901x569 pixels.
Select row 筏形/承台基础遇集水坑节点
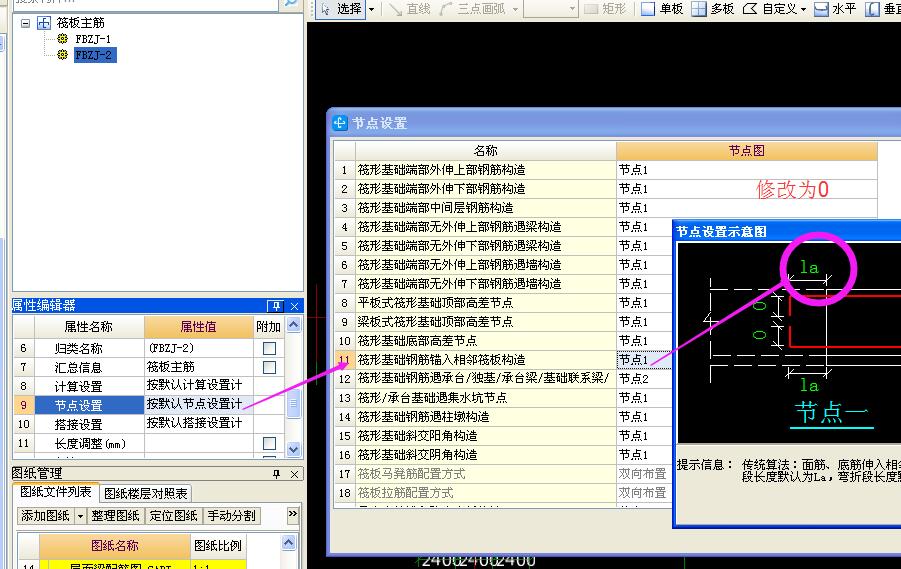[486, 398]
